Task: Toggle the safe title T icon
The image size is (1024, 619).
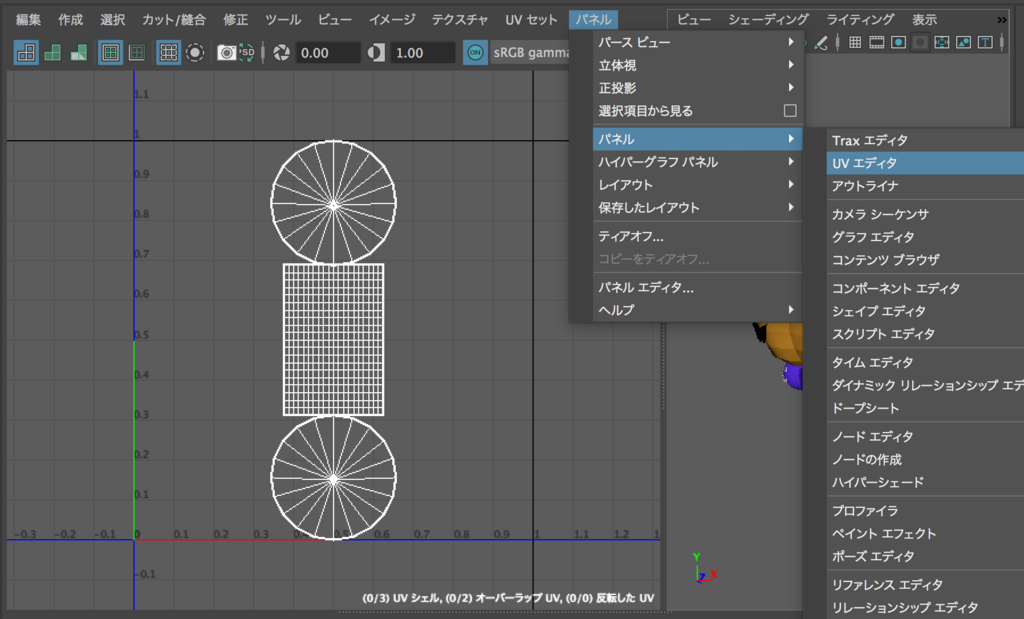Action: tap(985, 42)
